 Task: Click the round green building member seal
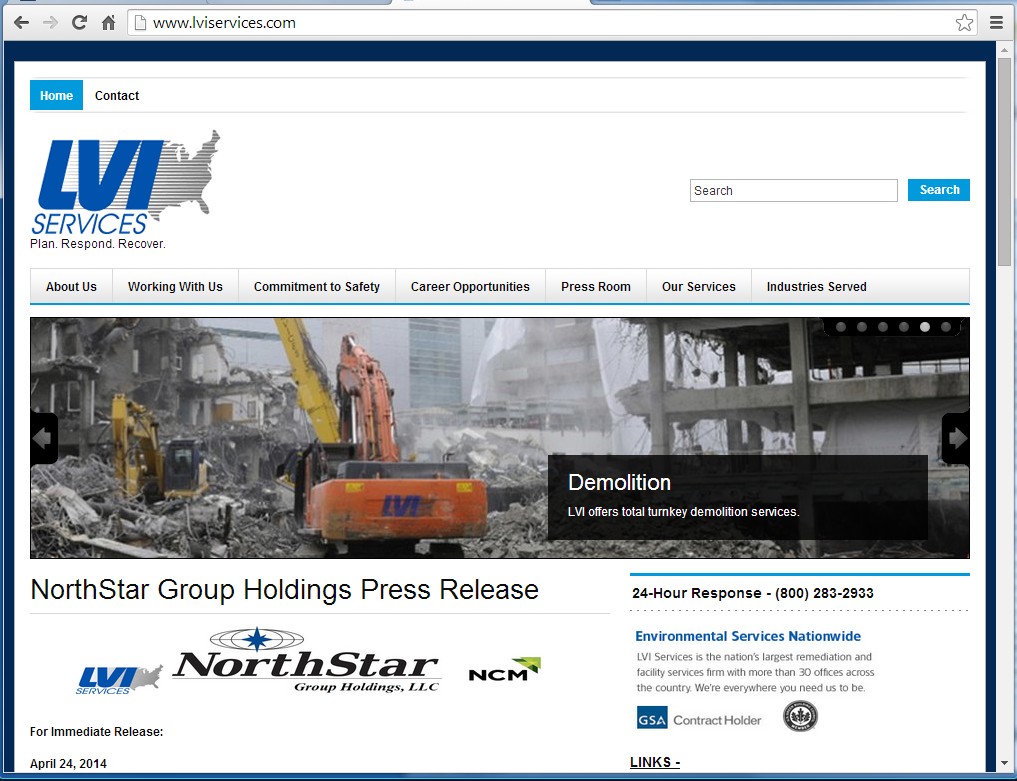pyautogui.click(x=800, y=717)
